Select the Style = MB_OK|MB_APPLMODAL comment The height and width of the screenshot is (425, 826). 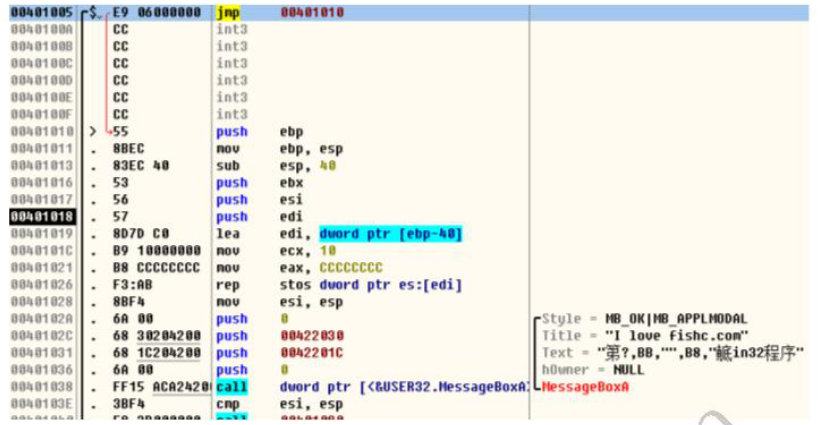point(634,318)
